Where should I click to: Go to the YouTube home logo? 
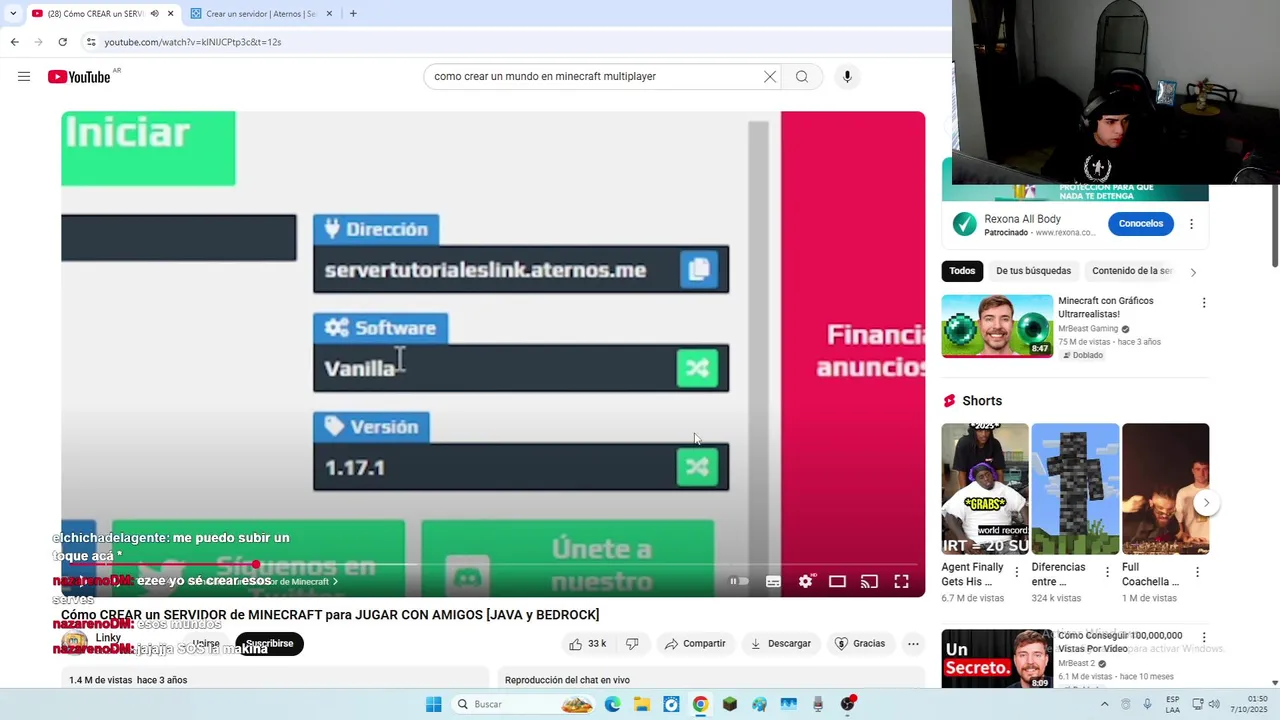pyautogui.click(x=79, y=77)
